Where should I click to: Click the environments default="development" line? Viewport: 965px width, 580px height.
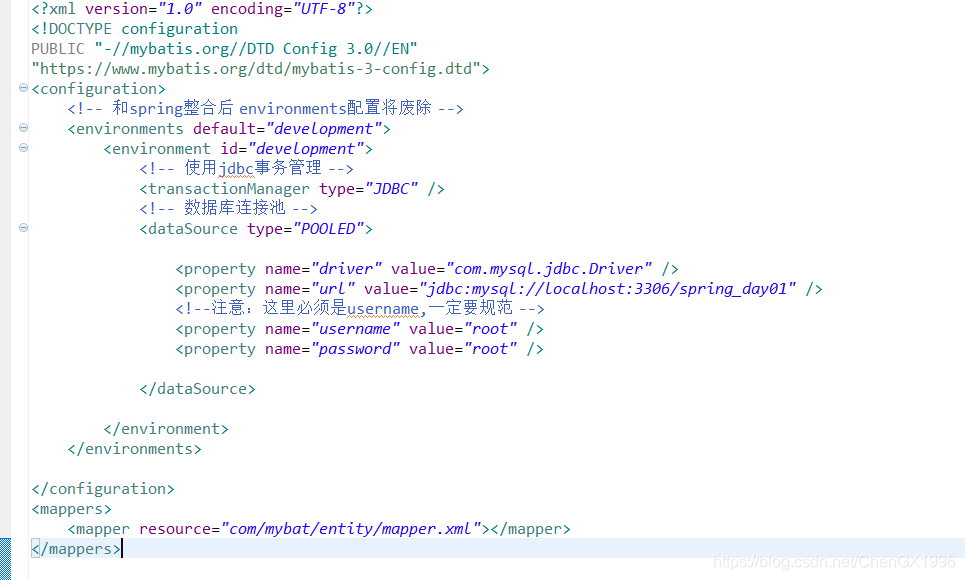click(x=229, y=129)
